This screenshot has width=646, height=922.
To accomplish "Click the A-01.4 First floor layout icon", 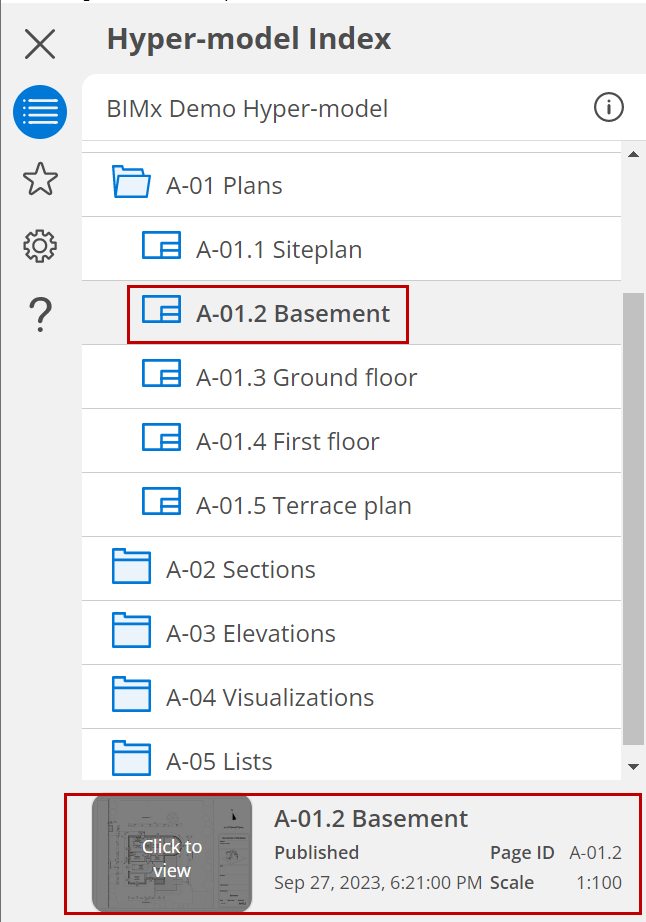I will click(x=161, y=439).
